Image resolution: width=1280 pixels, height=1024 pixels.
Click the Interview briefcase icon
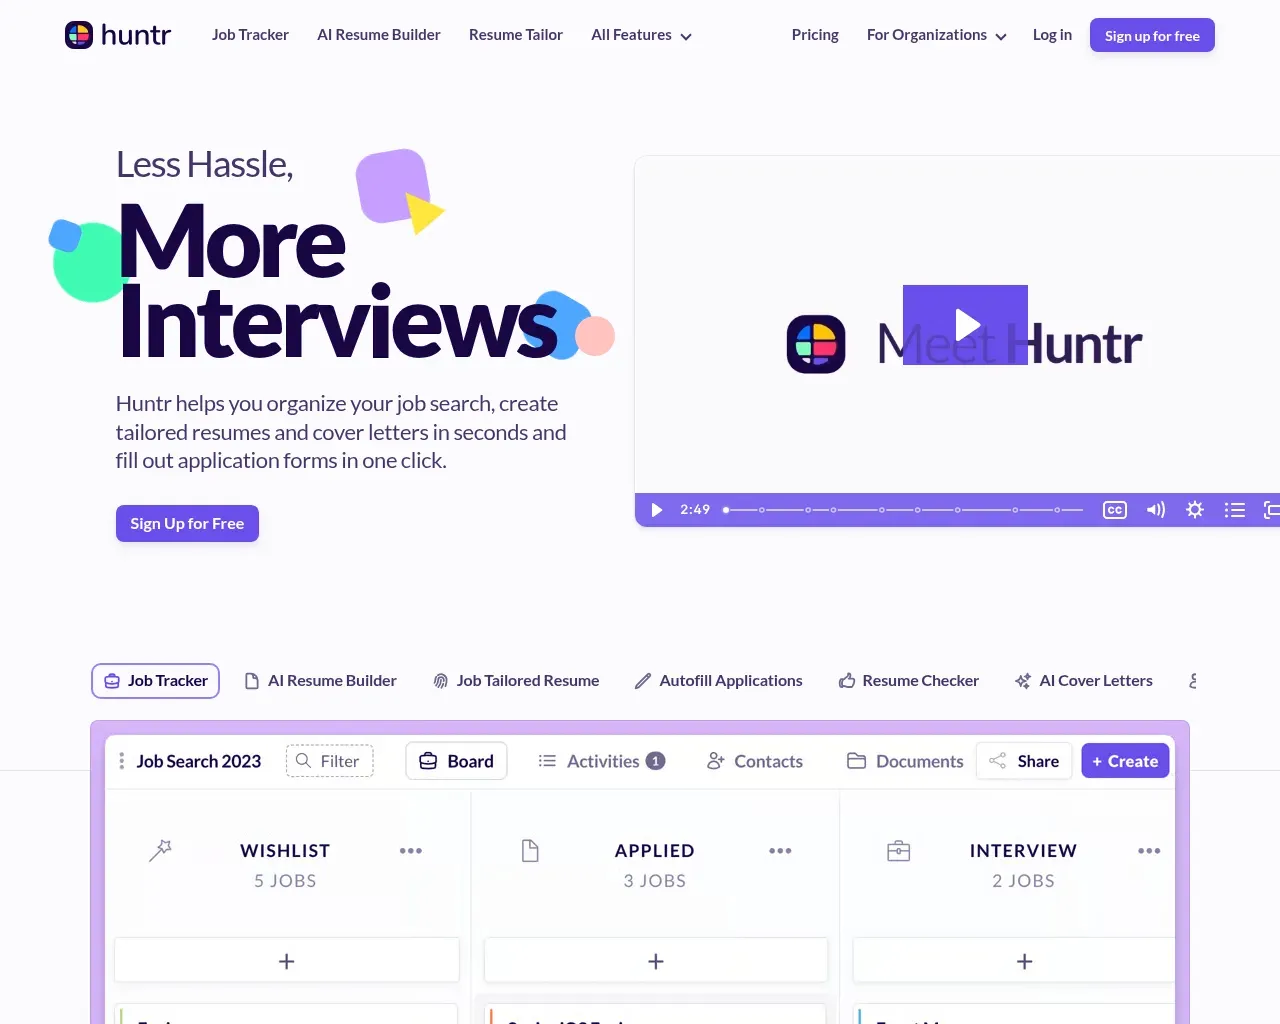pyautogui.click(x=899, y=851)
